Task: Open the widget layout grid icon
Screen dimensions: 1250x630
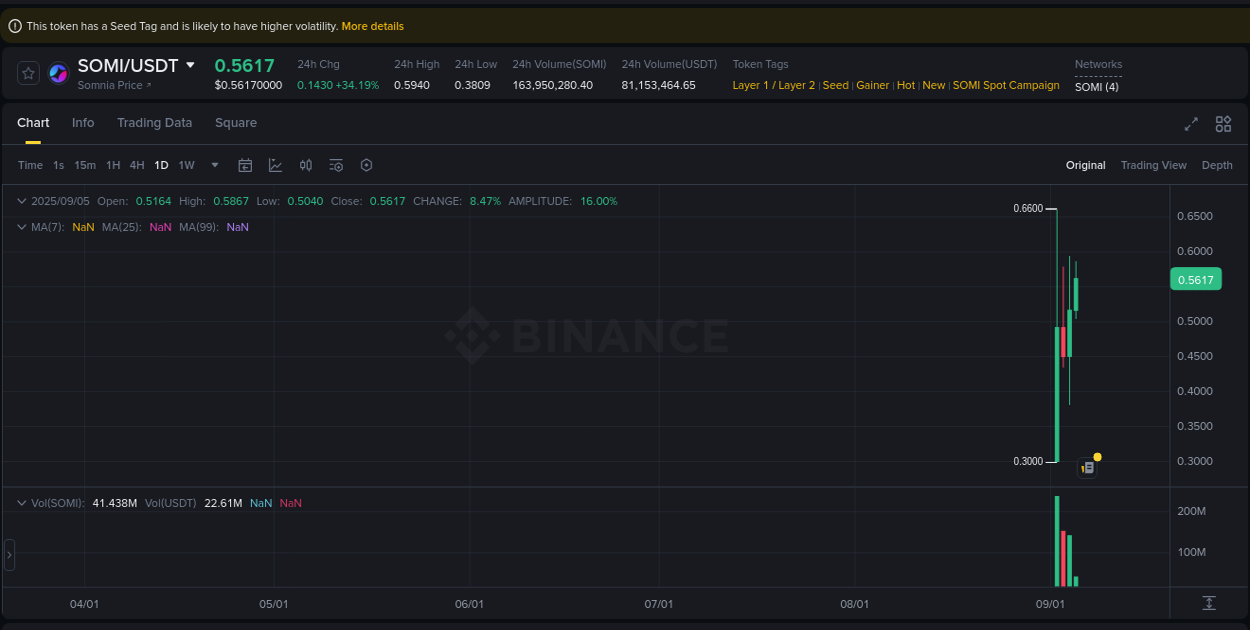Action: tap(1223, 124)
